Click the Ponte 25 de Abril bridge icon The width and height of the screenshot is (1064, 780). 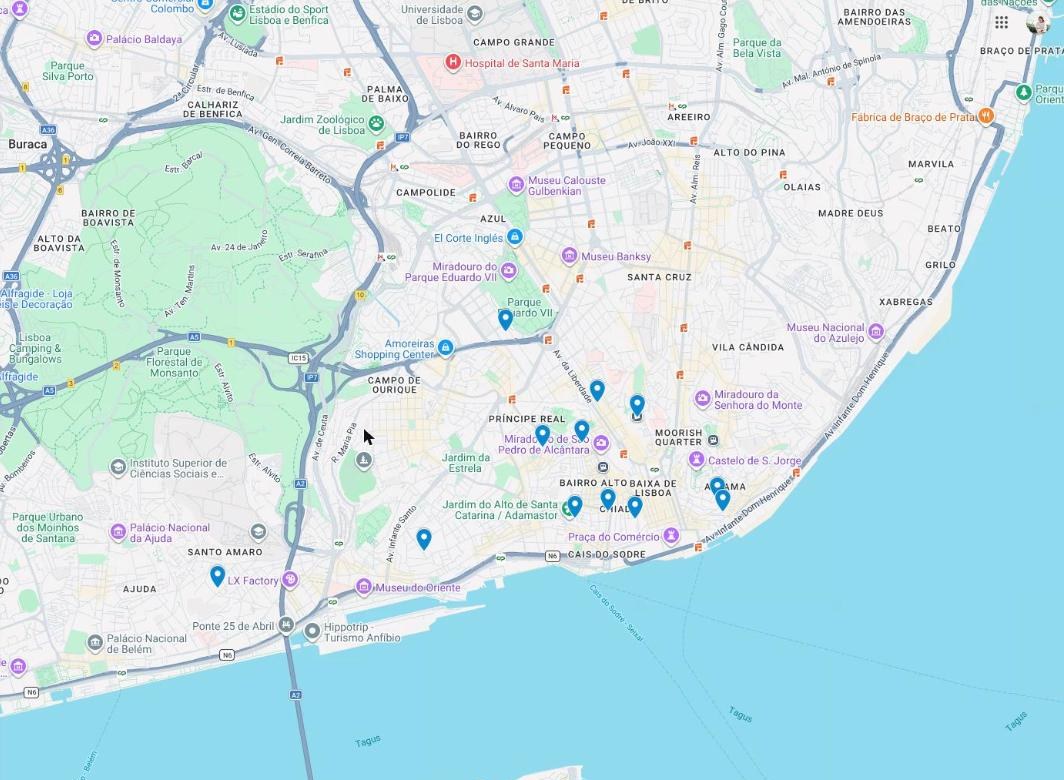(287, 625)
